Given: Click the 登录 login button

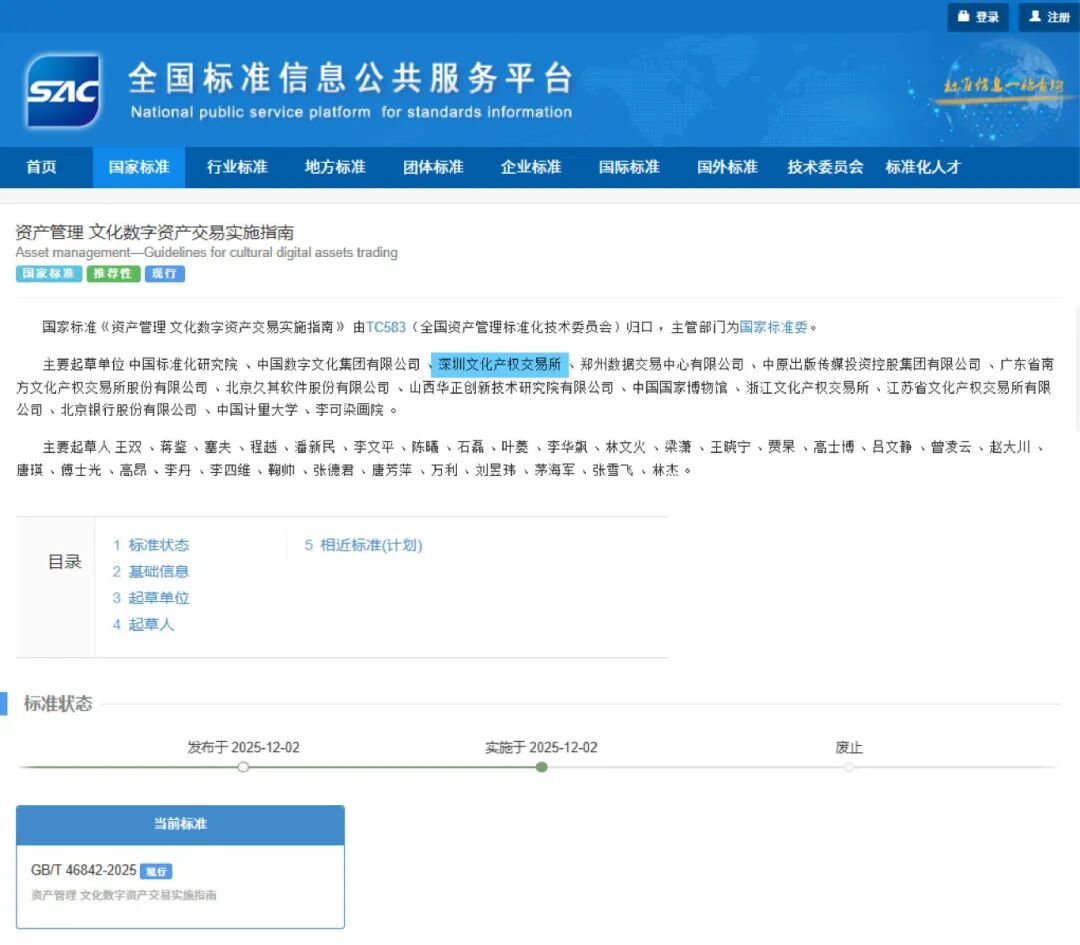Looking at the screenshot, I should 977,17.
